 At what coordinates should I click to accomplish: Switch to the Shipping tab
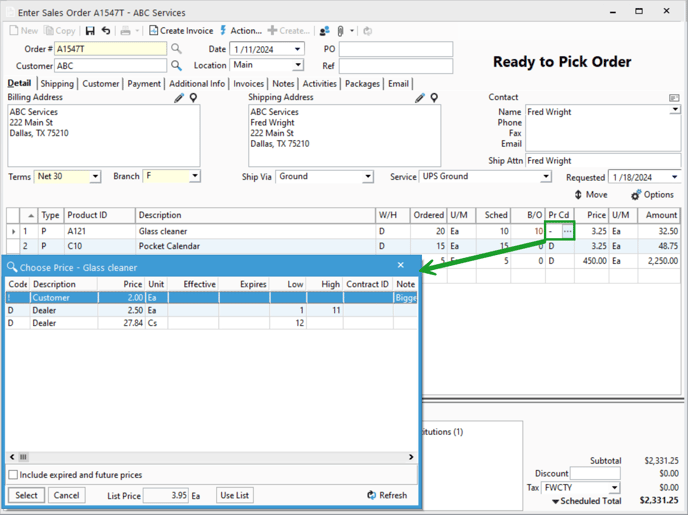point(57,84)
